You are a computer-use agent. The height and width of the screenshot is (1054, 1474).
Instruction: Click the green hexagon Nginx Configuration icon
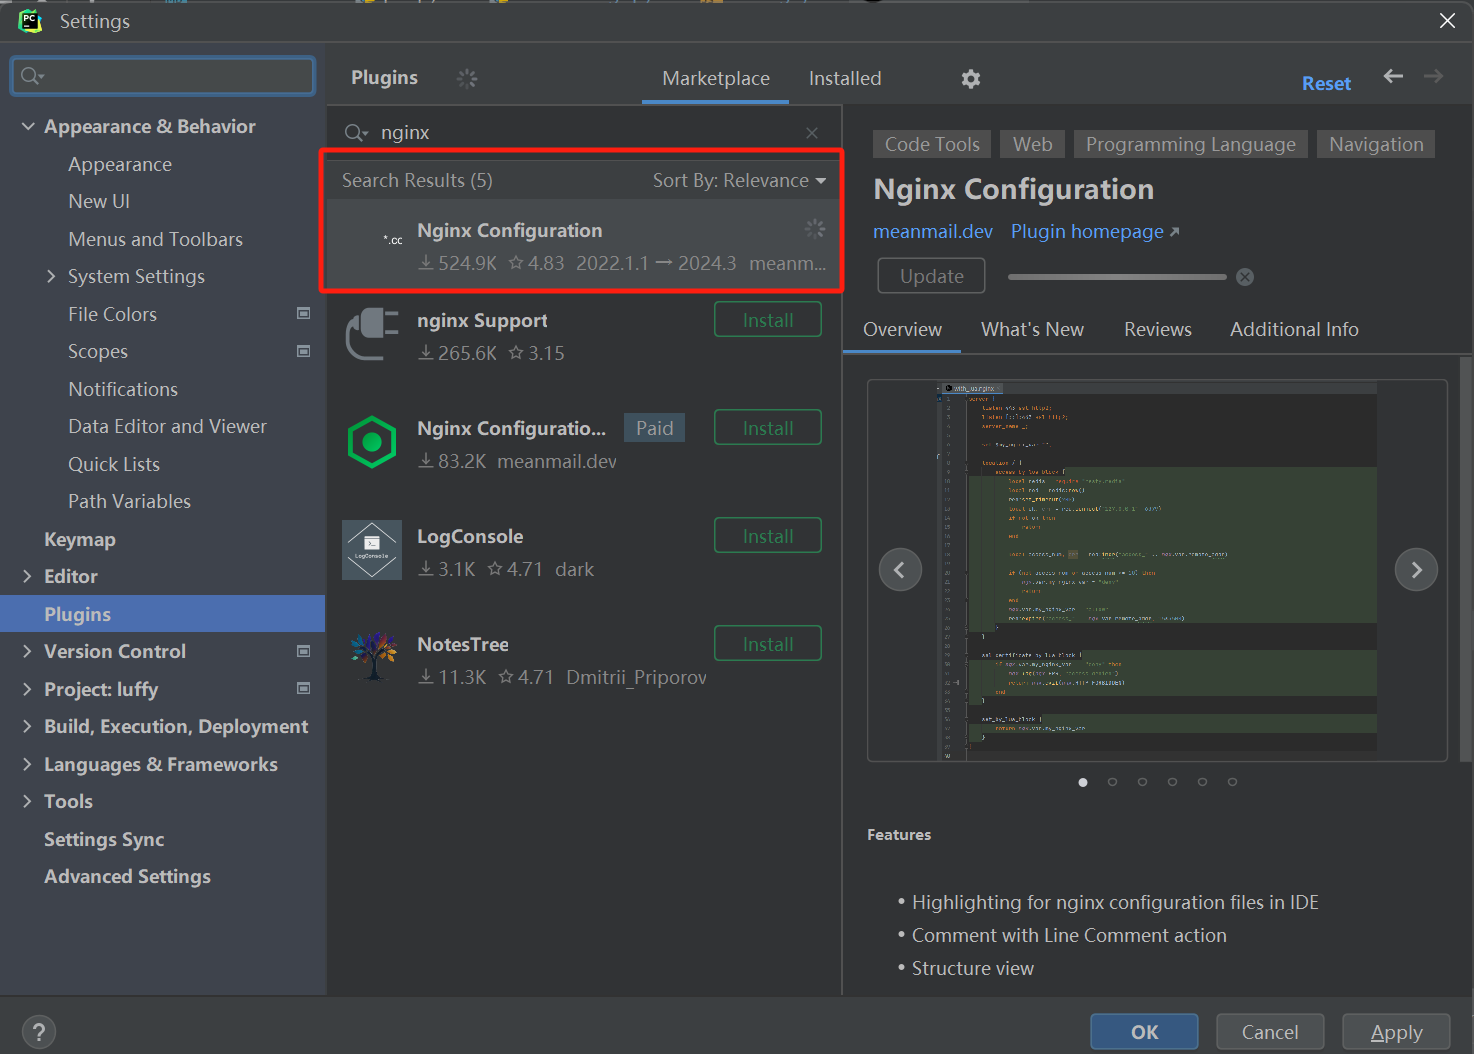point(372,442)
